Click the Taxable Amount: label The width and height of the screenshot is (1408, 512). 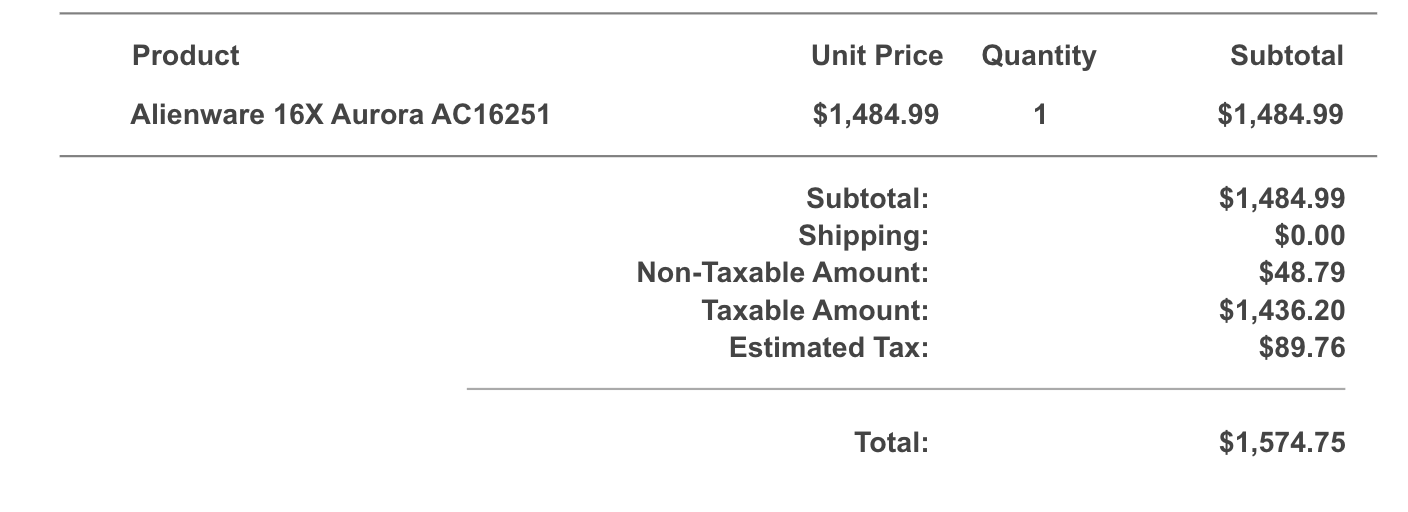(815, 311)
